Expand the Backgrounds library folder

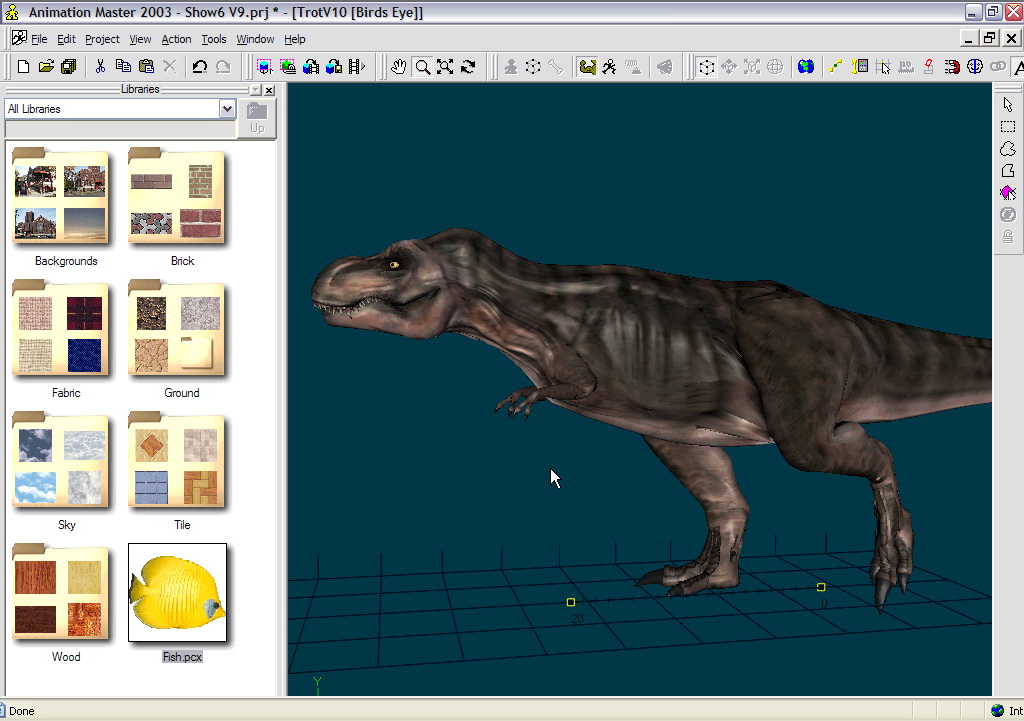point(60,197)
